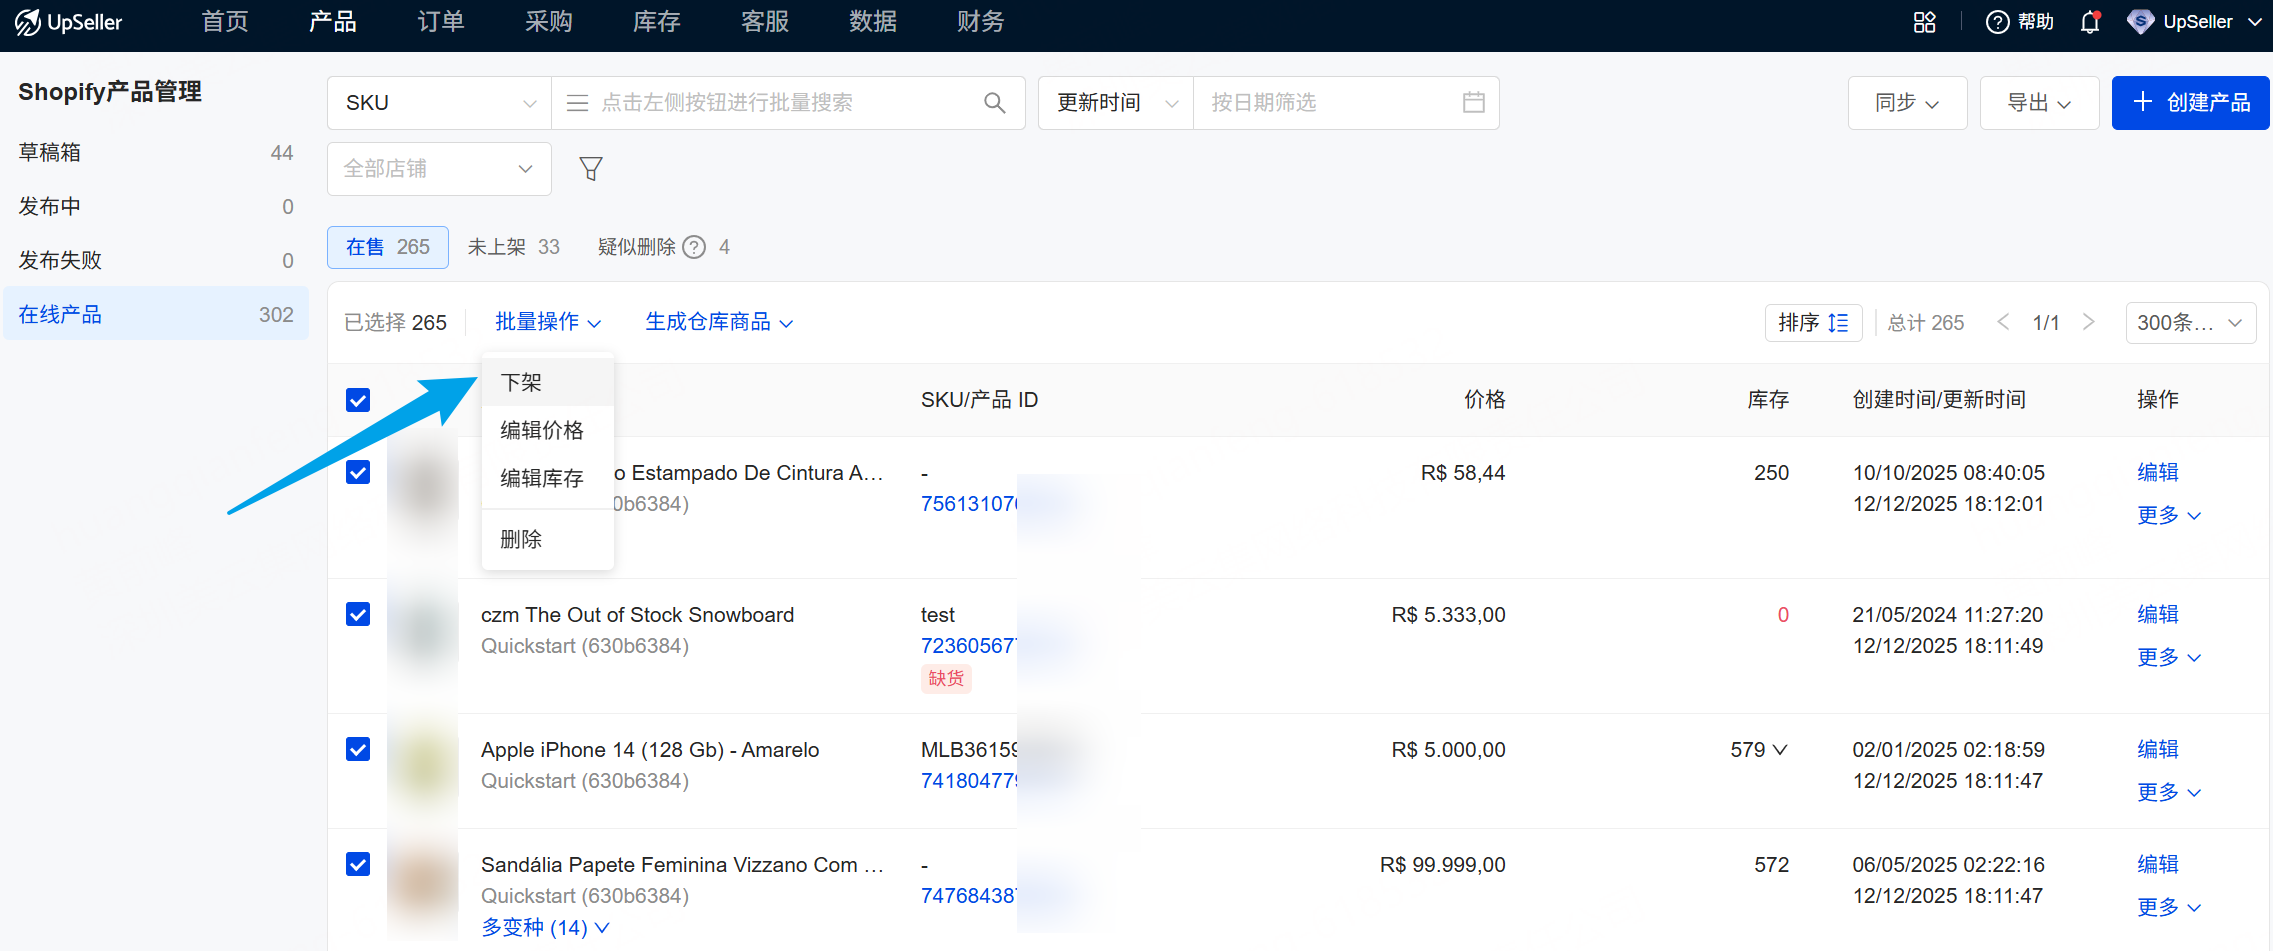Open the calendar icon in date filter

point(1472,102)
